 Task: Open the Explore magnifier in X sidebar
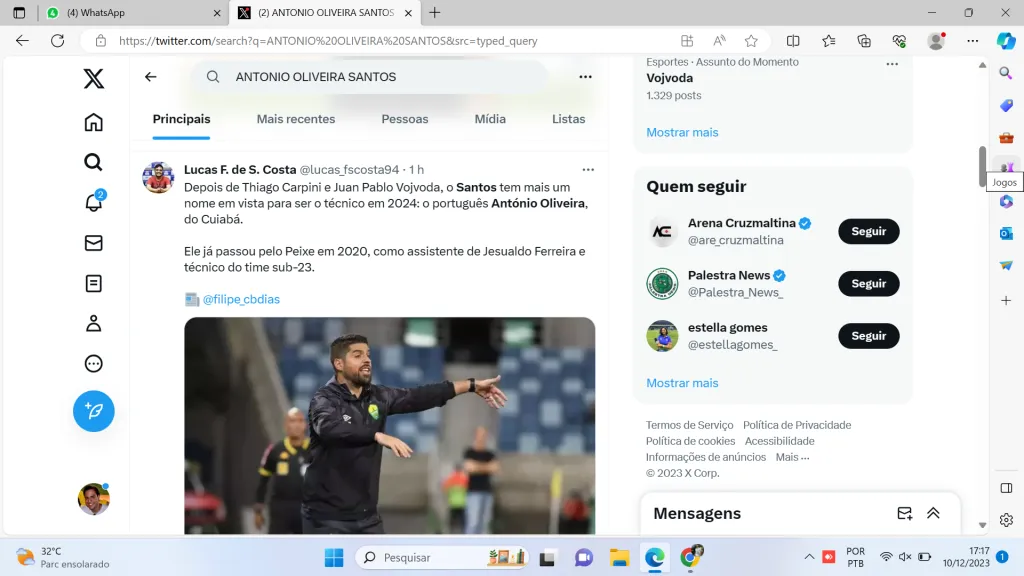click(93, 162)
